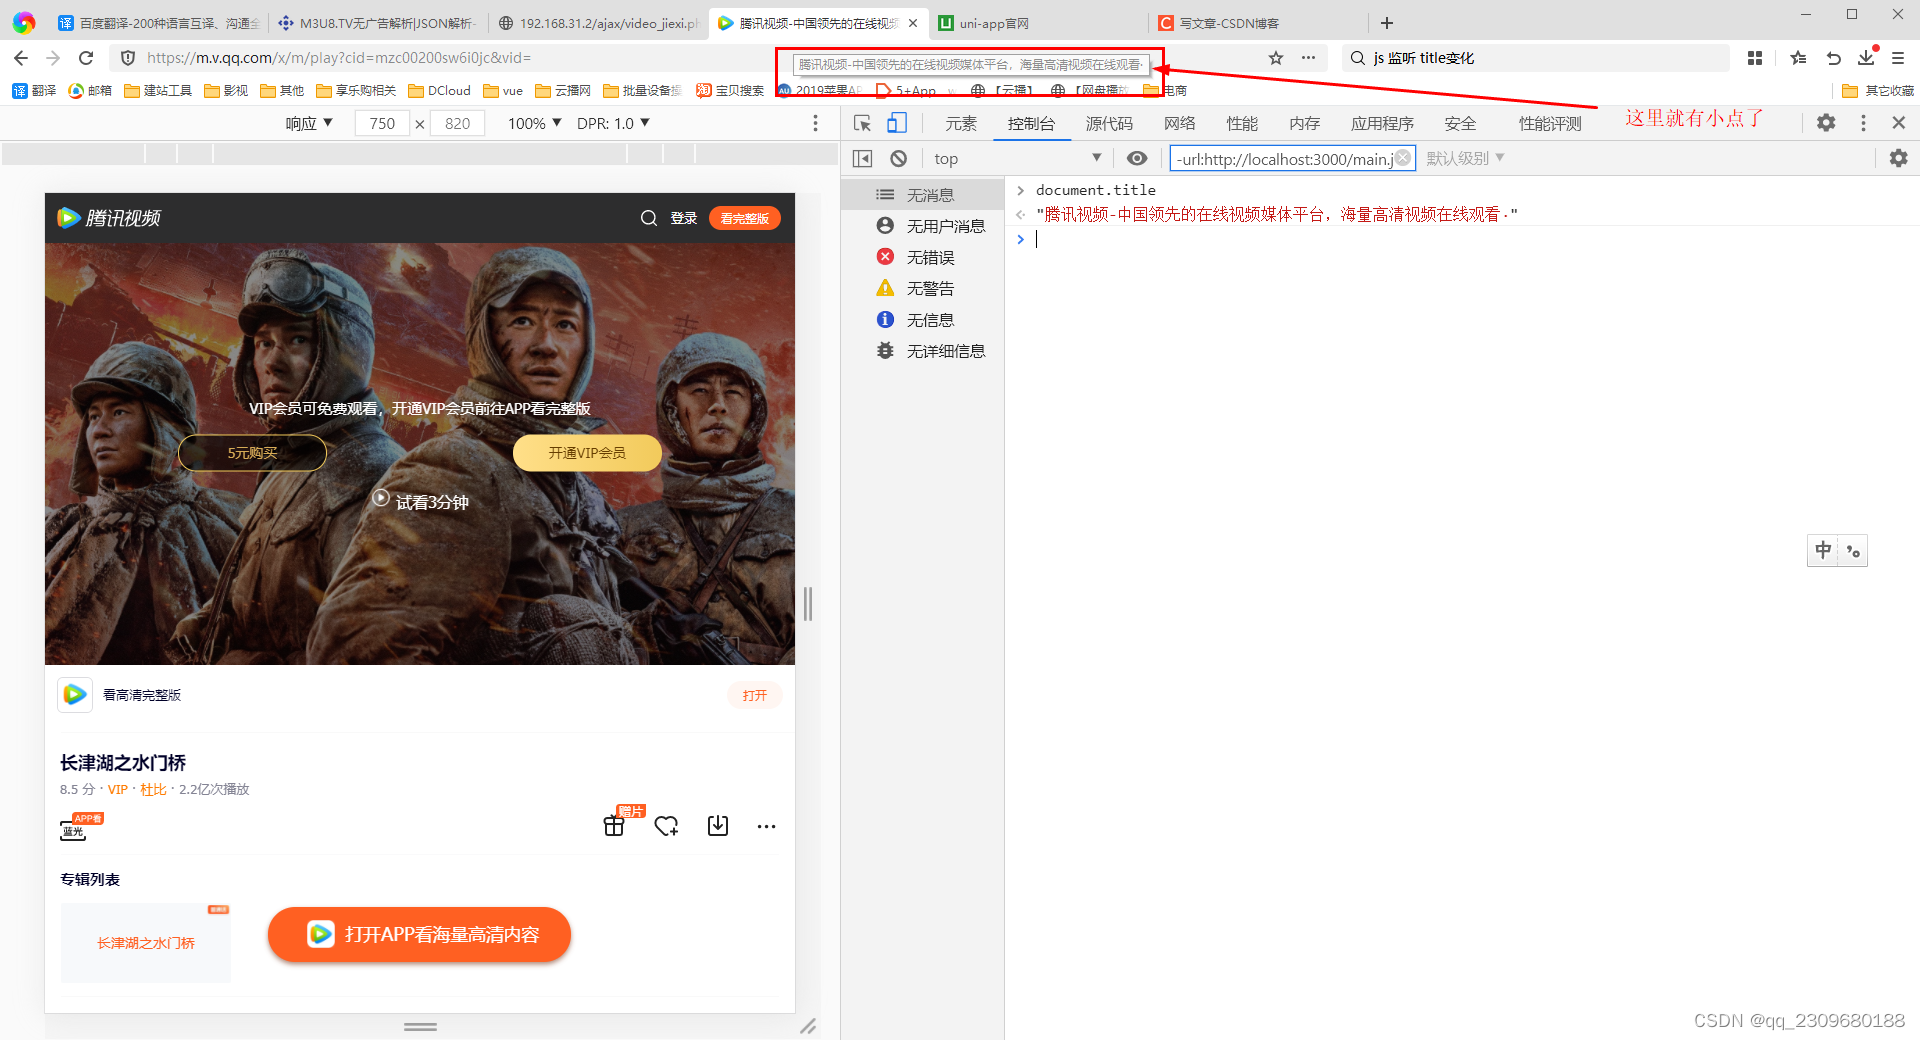Screen dimensions: 1920x1040
Task: Select the 无消息 messages filter
Action: tap(923, 195)
